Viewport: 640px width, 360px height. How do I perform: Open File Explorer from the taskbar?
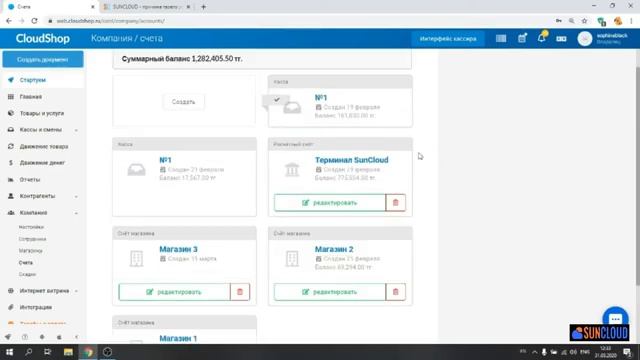(x=68, y=352)
